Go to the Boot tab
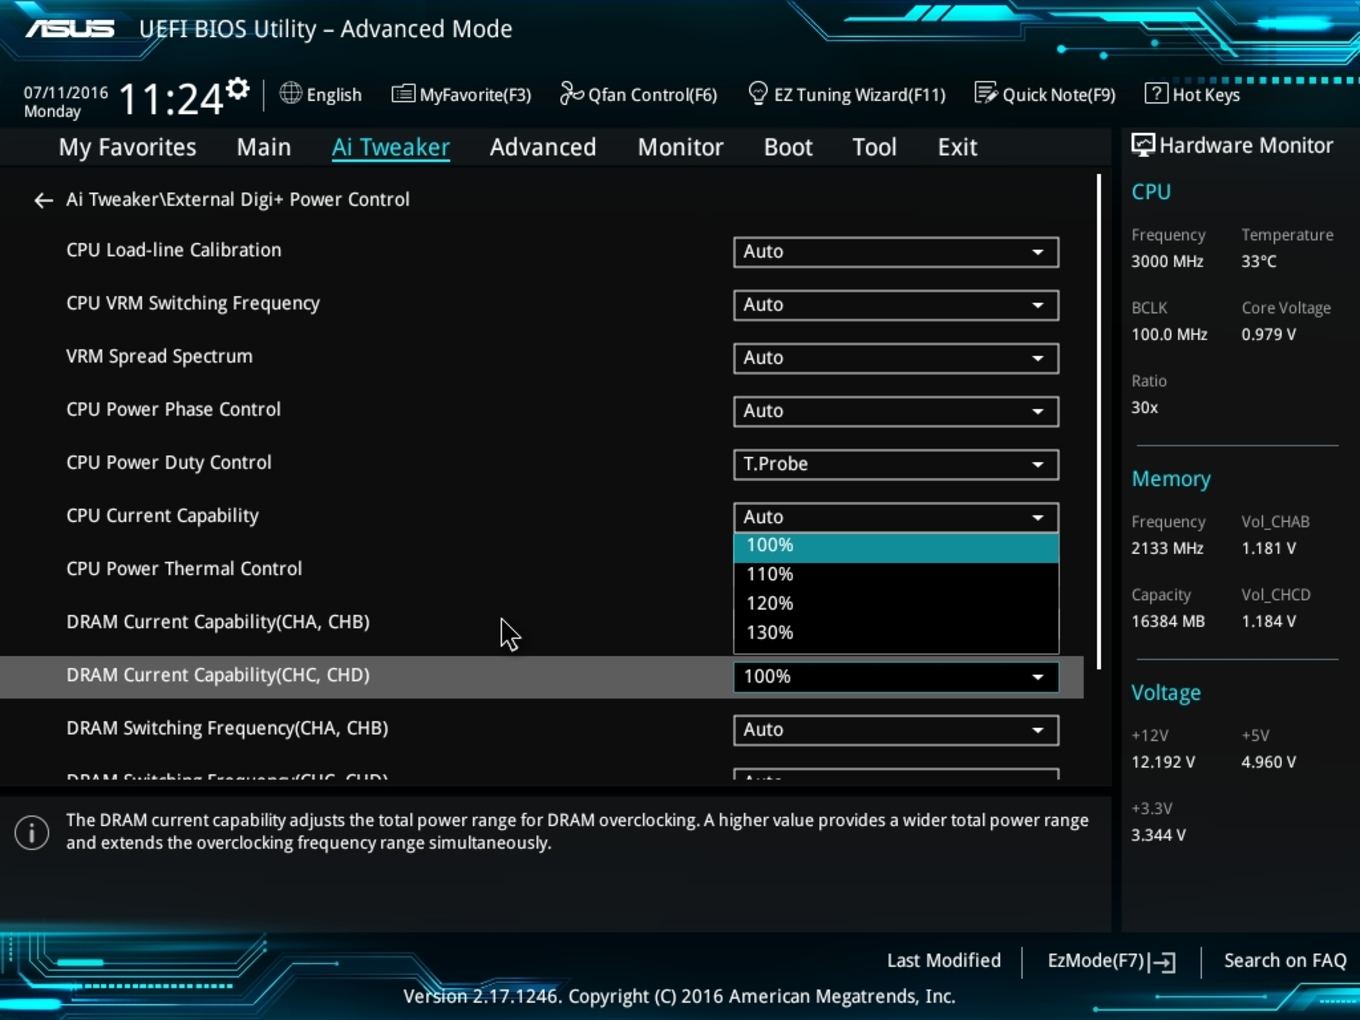 click(x=788, y=147)
